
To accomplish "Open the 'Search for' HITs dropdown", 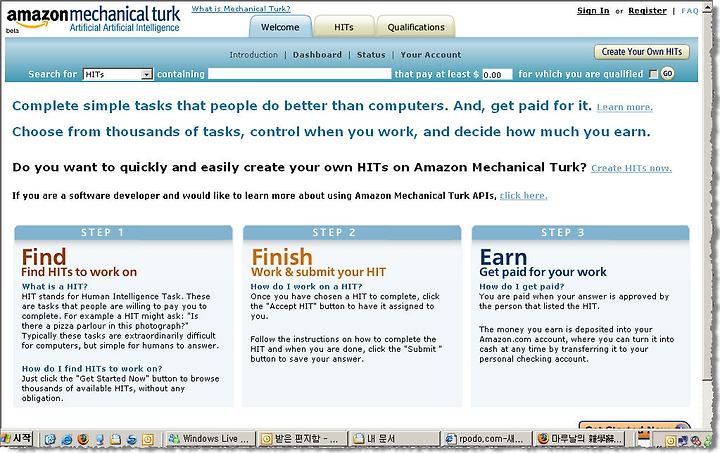I will pyautogui.click(x=118, y=74).
